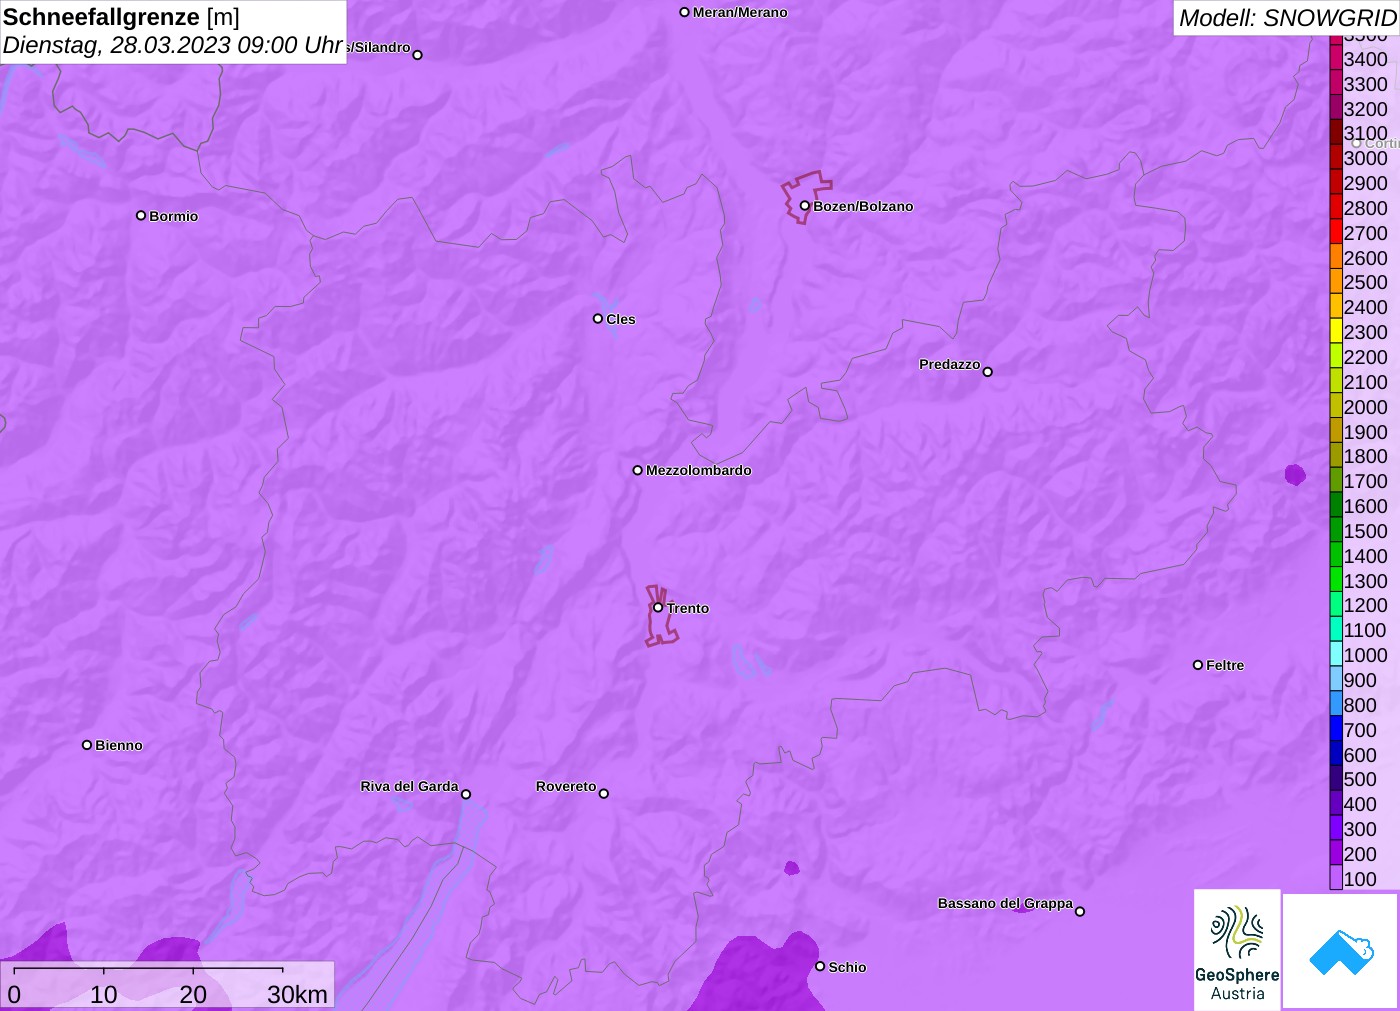Click the Trento city boundary outline

pos(661,616)
